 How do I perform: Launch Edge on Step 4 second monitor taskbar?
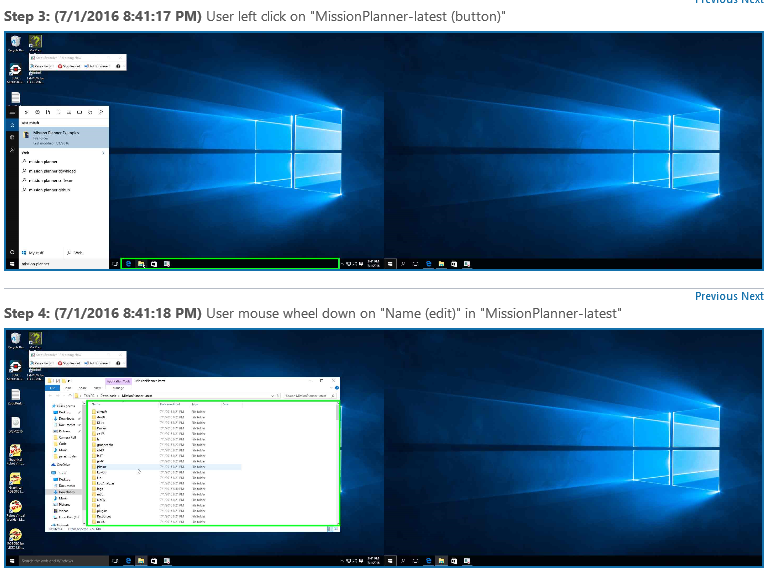point(429,561)
